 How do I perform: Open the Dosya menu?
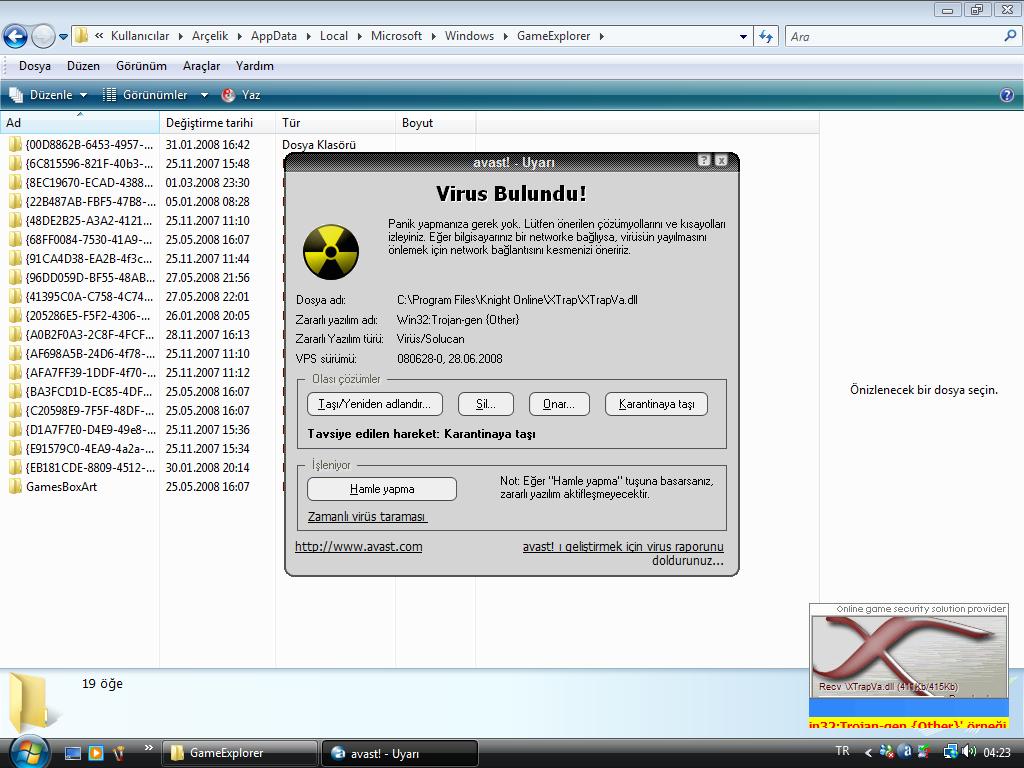35,66
